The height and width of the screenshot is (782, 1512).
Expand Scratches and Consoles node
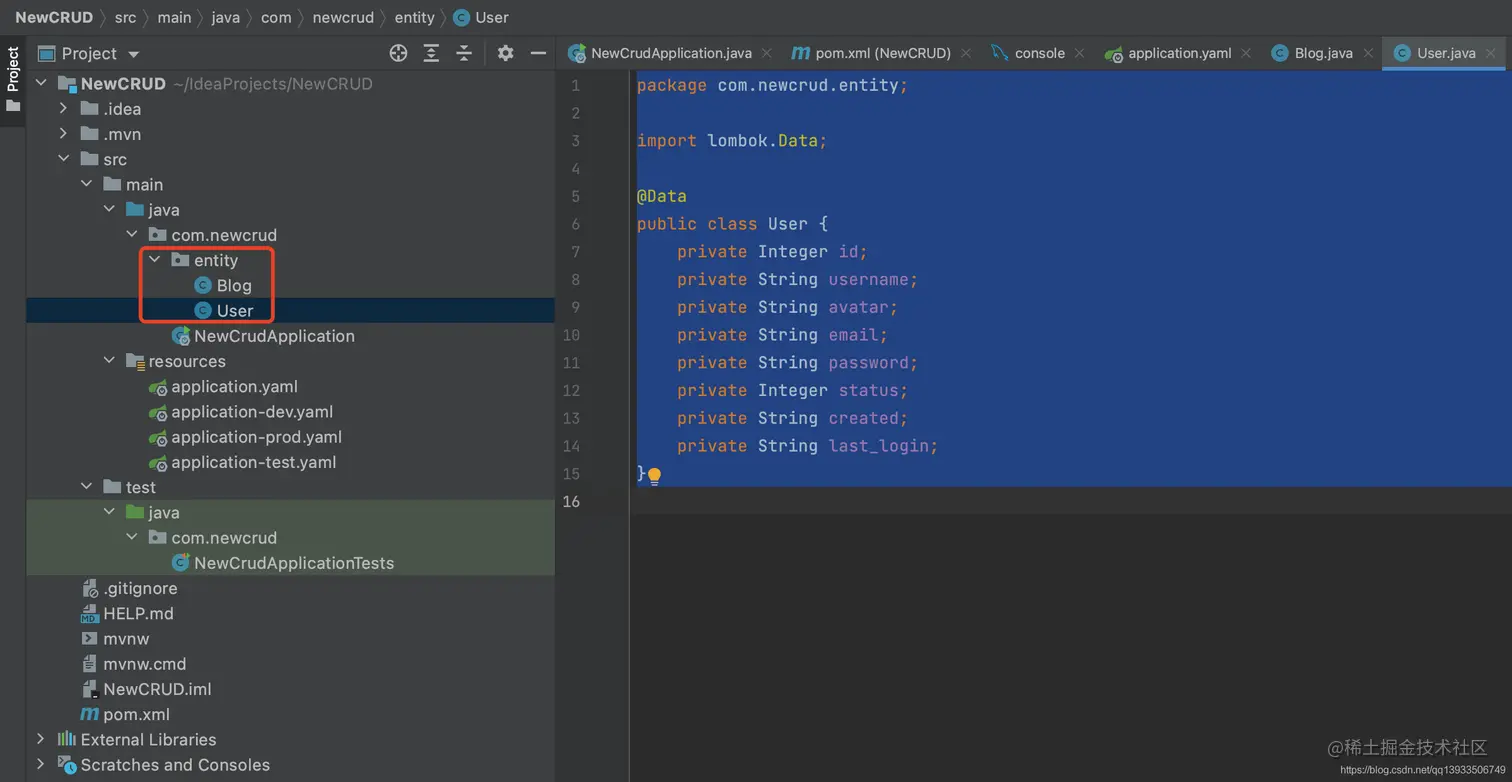41,765
